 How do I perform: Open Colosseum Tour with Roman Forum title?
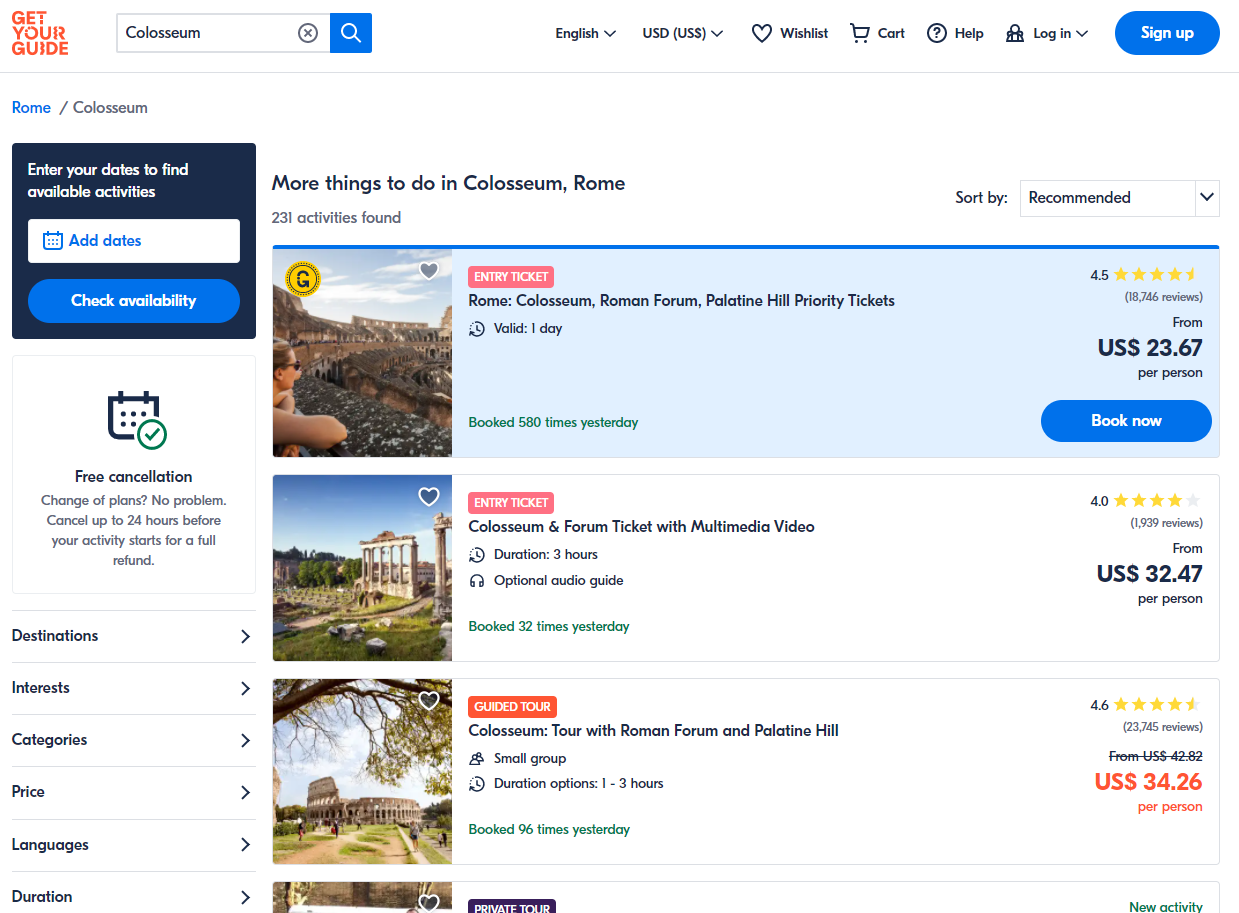(653, 731)
